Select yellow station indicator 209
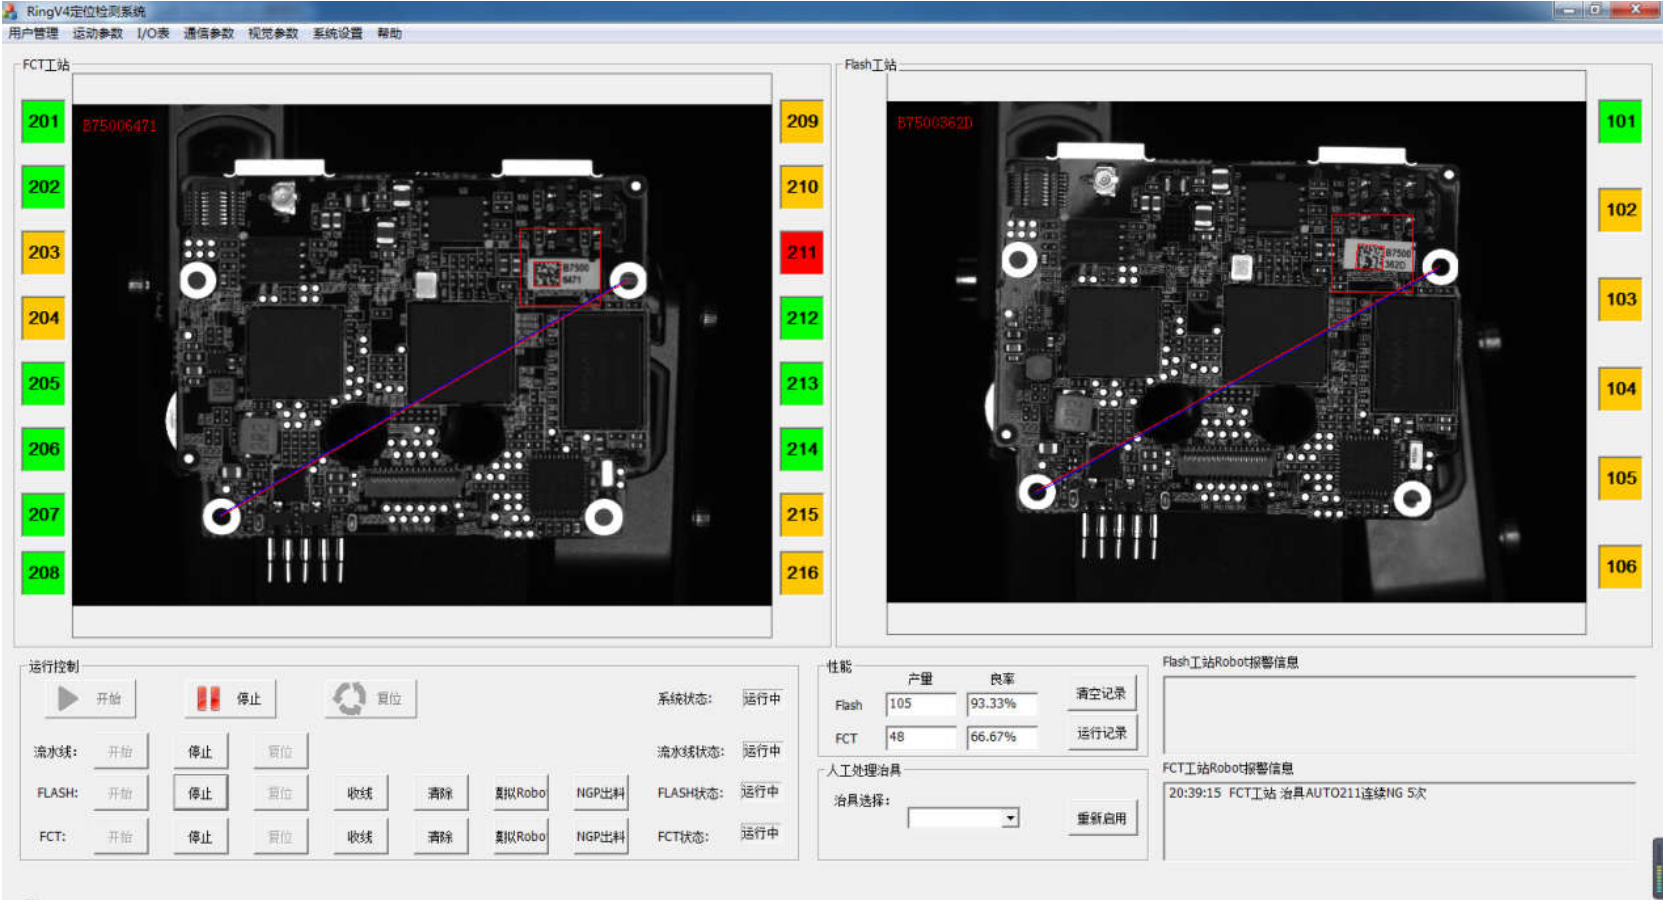This screenshot has height=900, width=1663. tap(801, 121)
